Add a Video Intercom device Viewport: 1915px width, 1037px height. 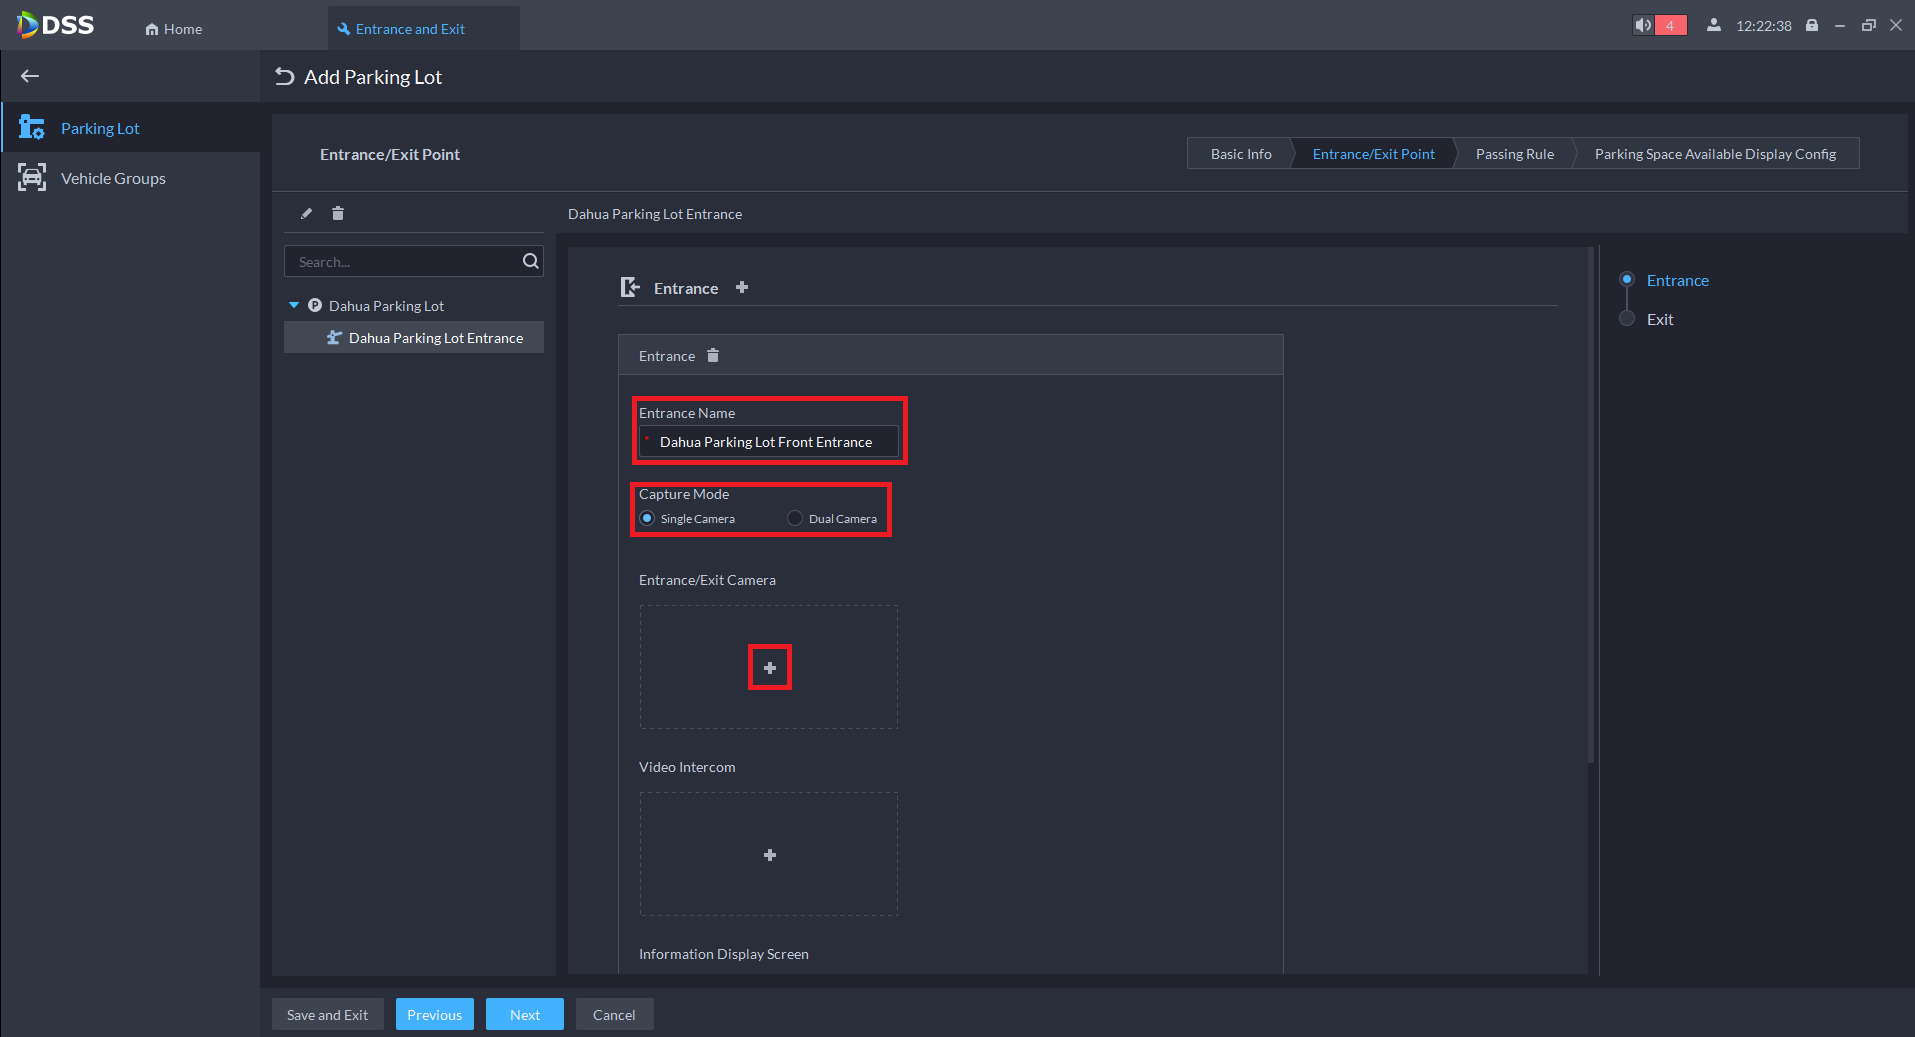(x=770, y=855)
